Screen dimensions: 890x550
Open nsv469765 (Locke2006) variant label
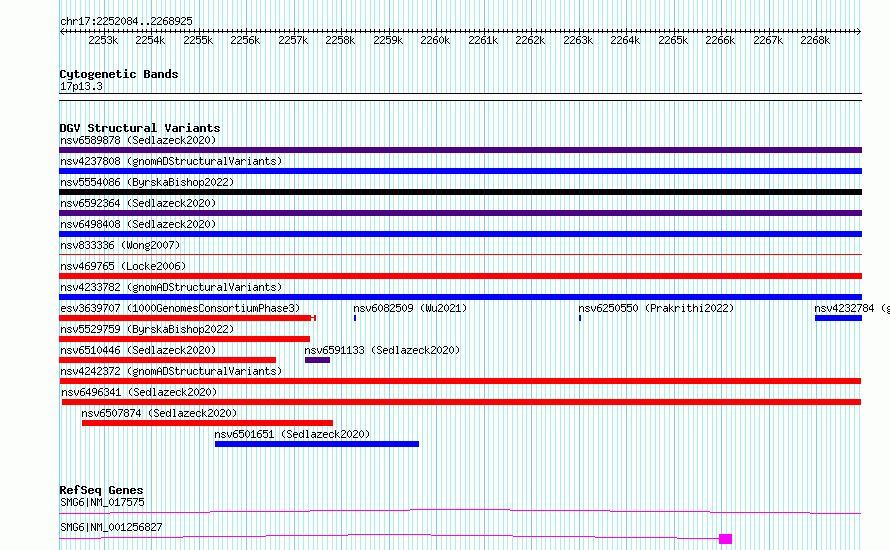123,266
